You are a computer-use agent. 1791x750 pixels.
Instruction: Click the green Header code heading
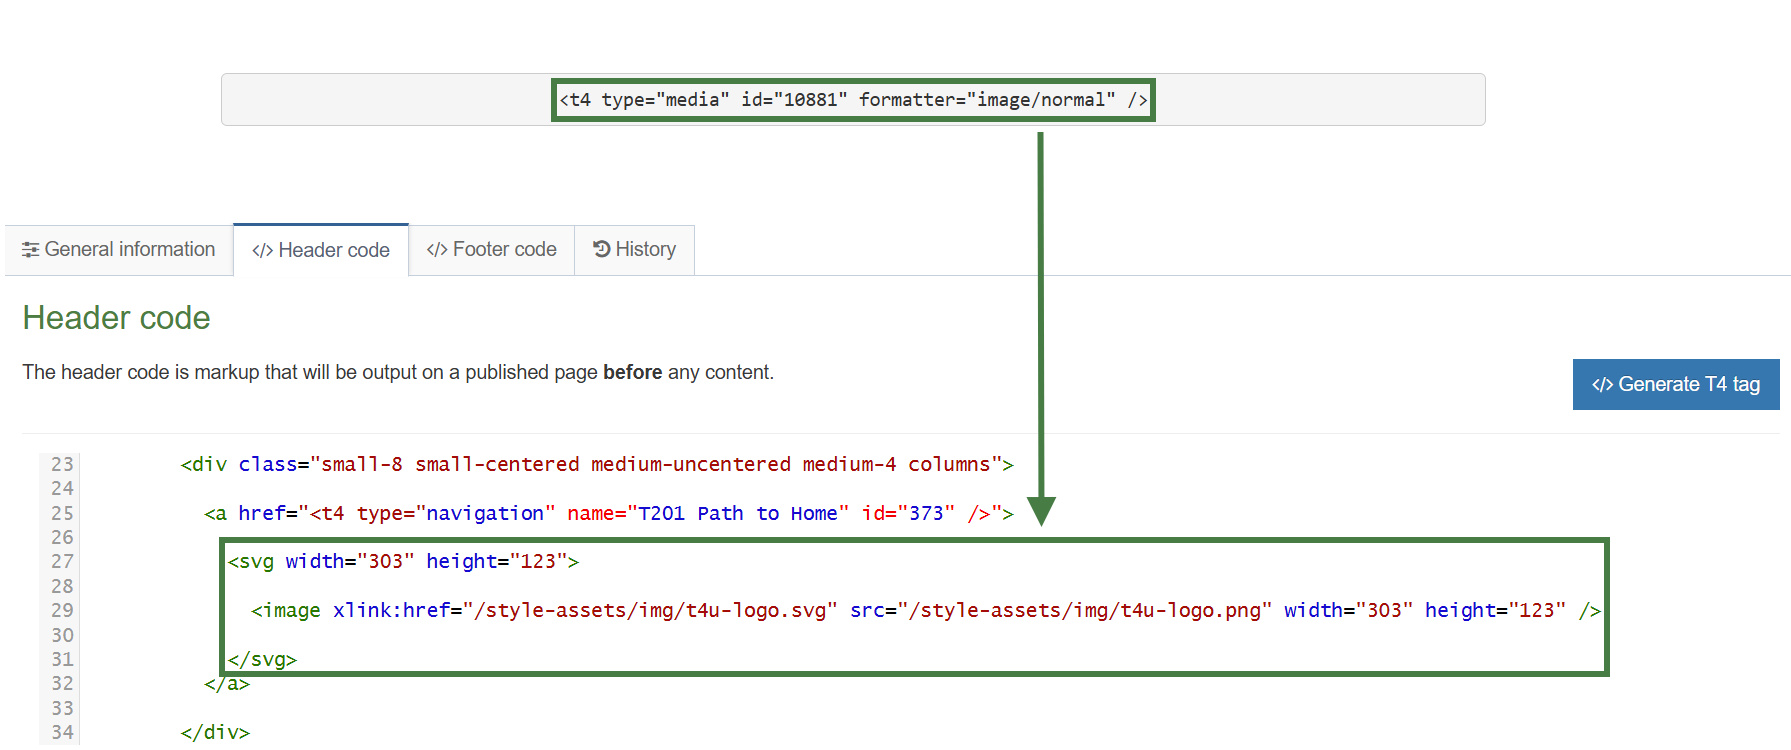(117, 318)
